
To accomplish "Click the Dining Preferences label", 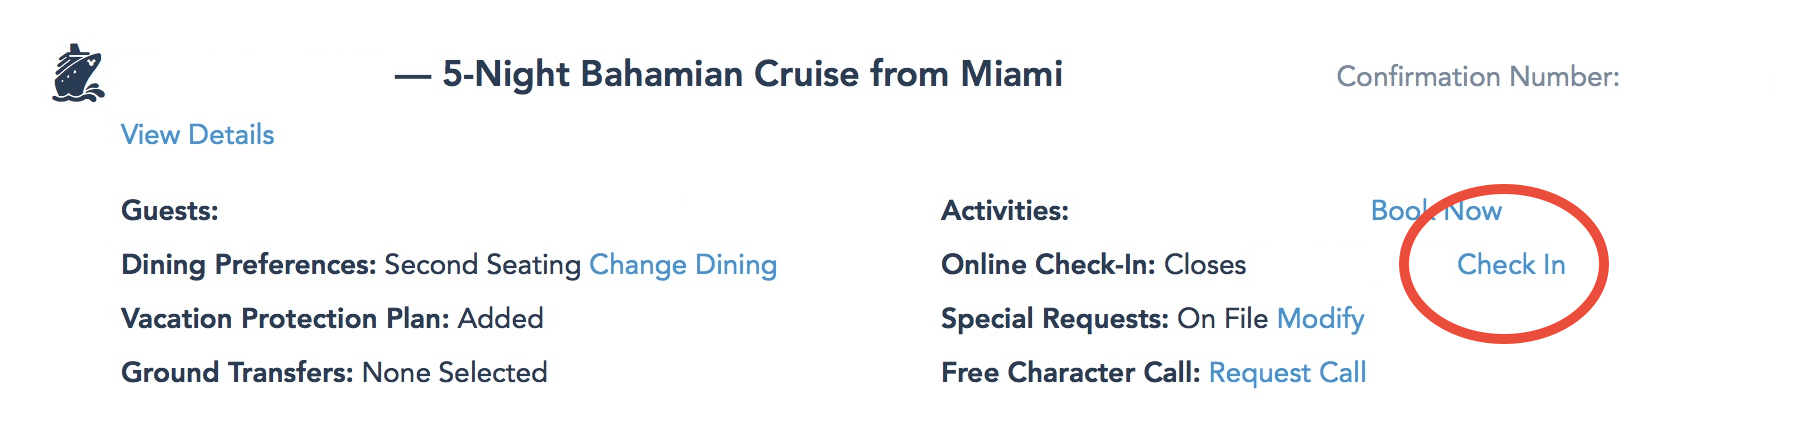I will coord(248,265).
